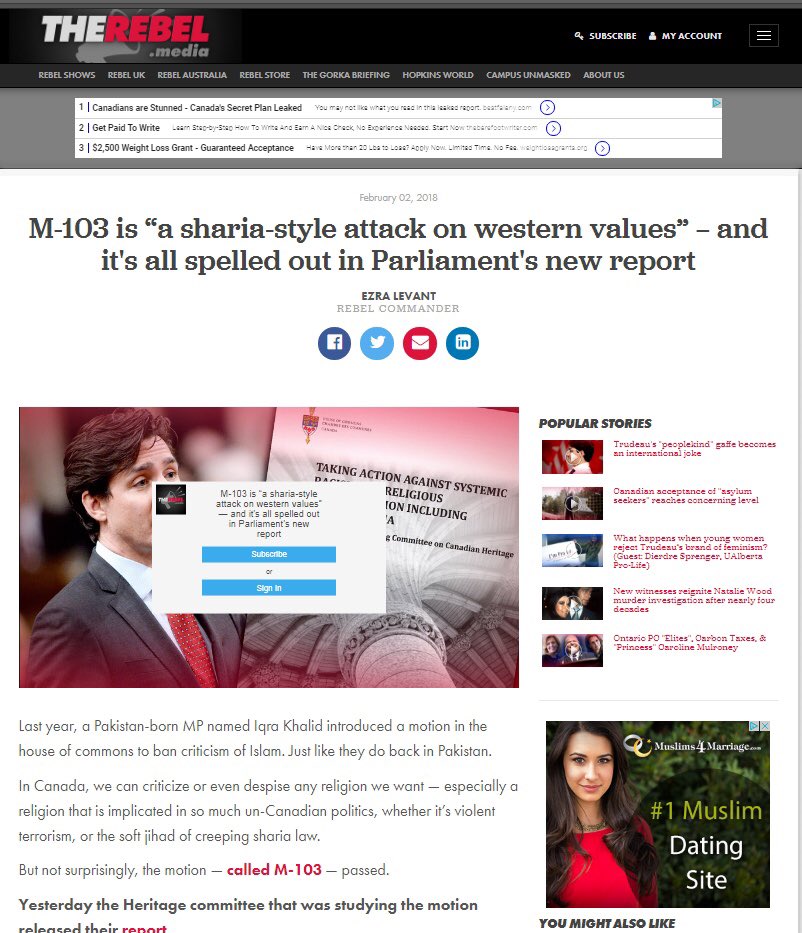The height and width of the screenshot is (933, 802).
Task: Open Ontario PC Elites Carbon Taxes story
Action: (690, 643)
